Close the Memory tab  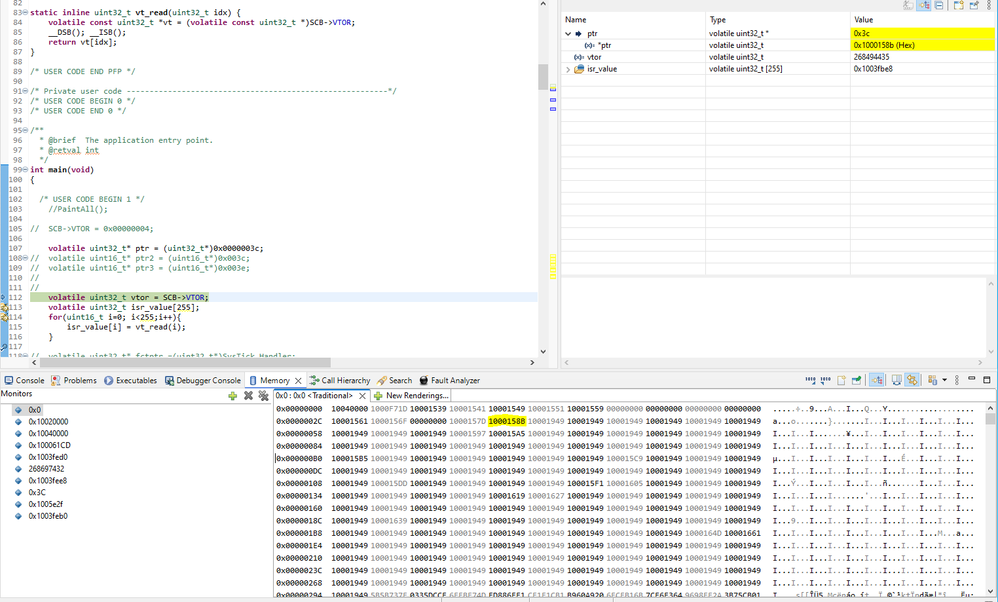298,381
